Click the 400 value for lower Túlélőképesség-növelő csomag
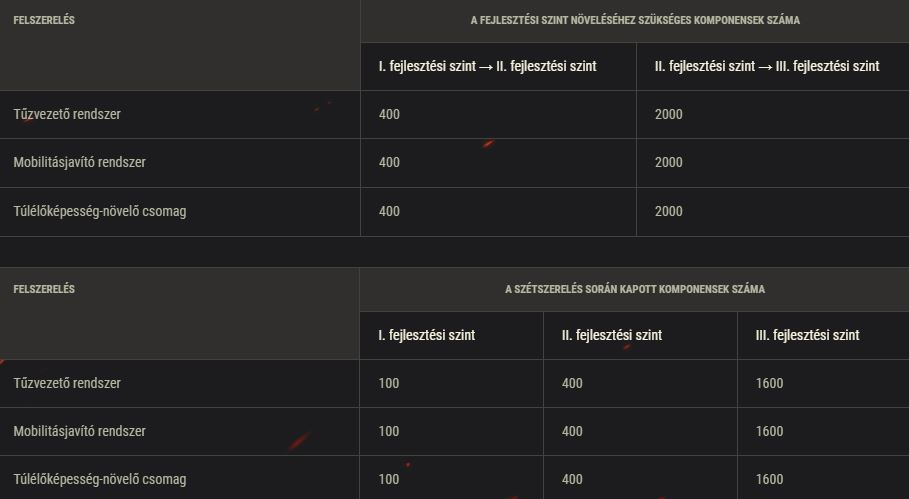This screenshot has height=499, width=909. coord(572,479)
